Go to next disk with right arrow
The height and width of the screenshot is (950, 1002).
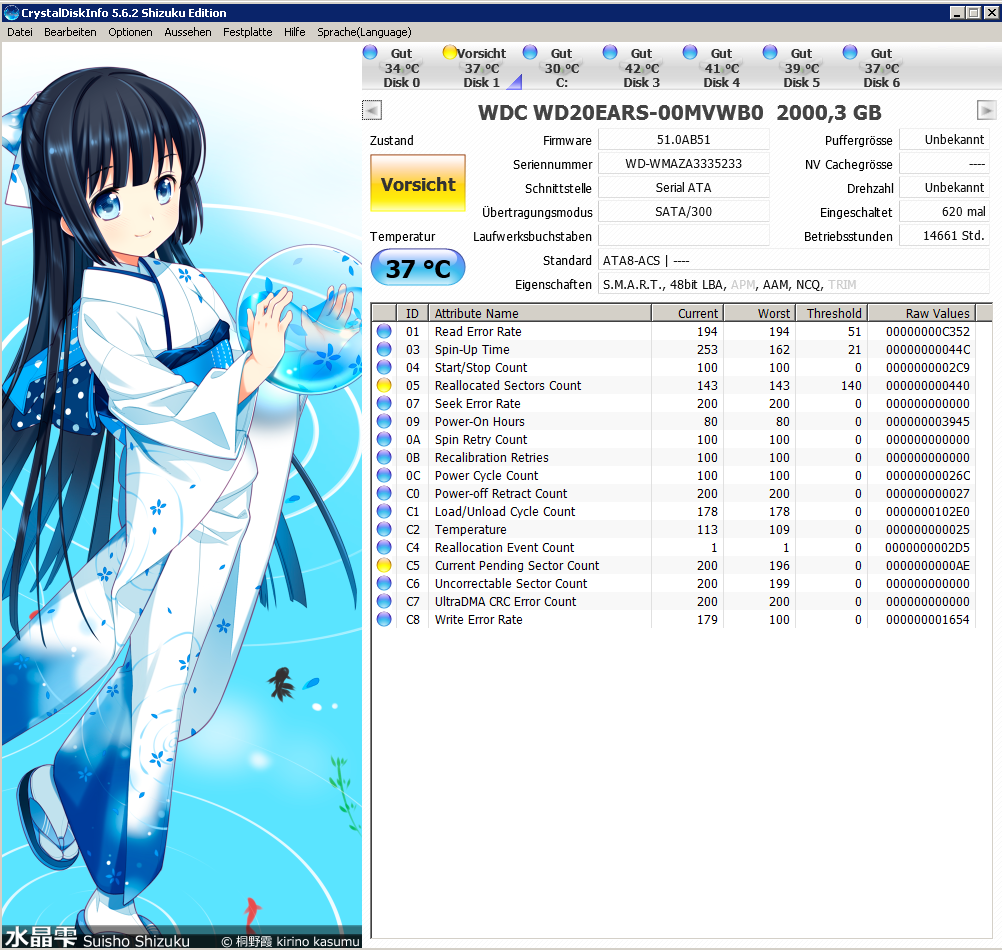[986, 111]
